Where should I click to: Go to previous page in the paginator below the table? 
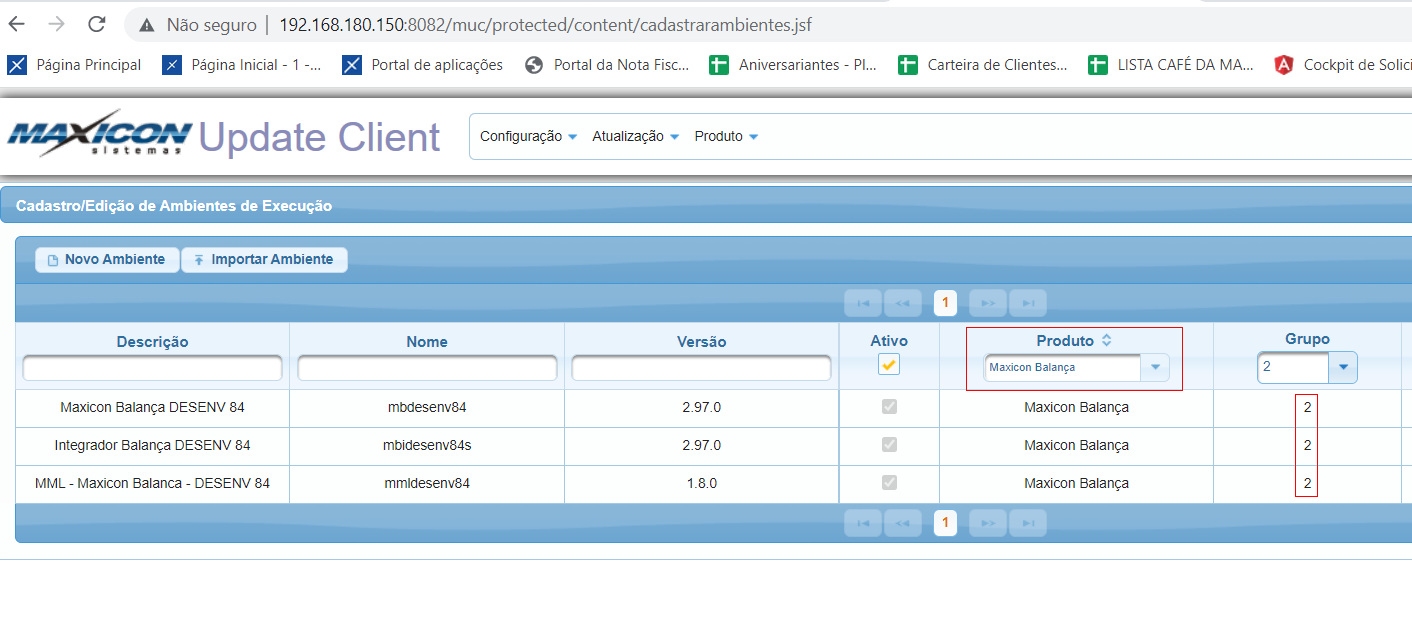pyautogui.click(x=902, y=522)
